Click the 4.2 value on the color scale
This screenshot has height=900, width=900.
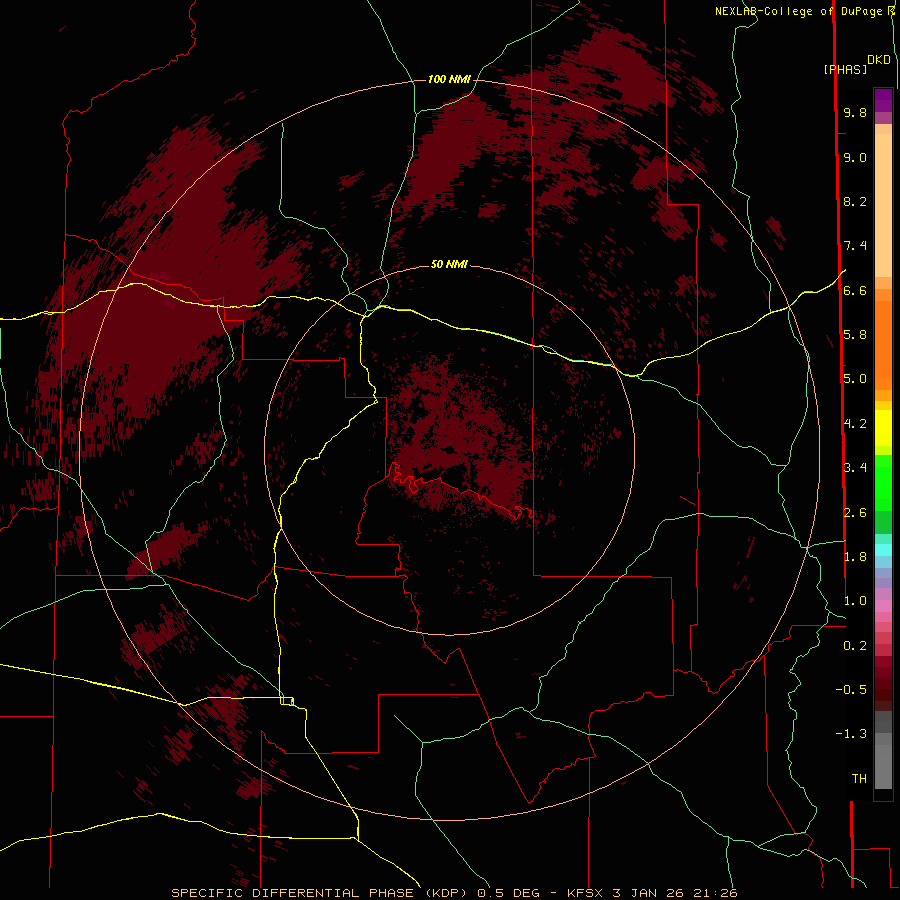[855, 424]
